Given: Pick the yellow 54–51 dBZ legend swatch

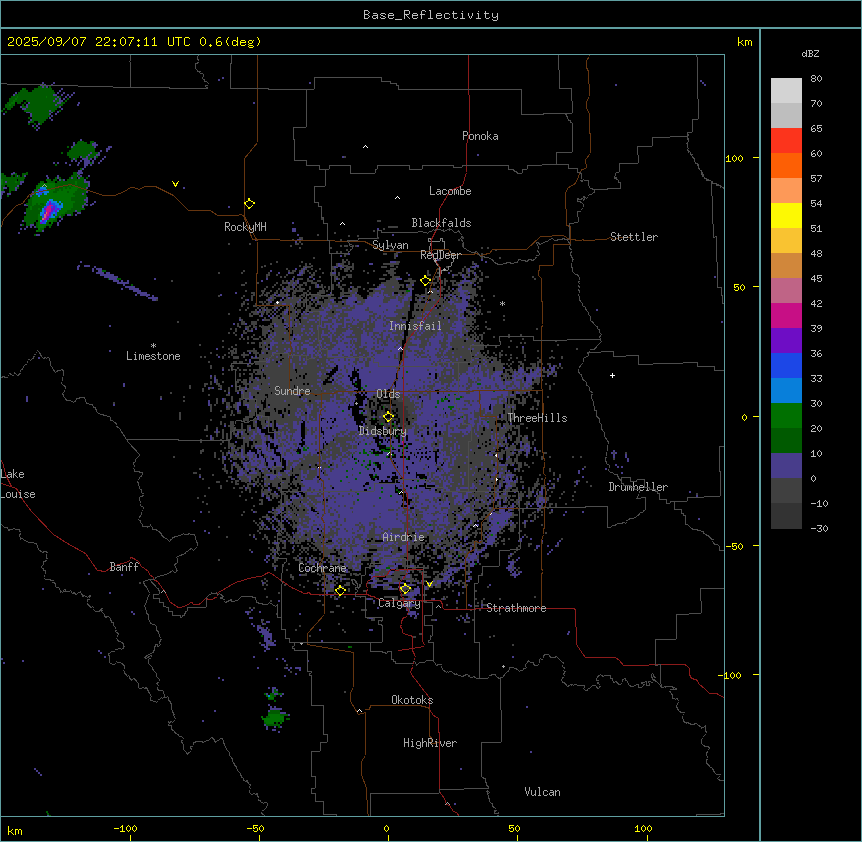Looking at the screenshot, I should click(x=786, y=215).
